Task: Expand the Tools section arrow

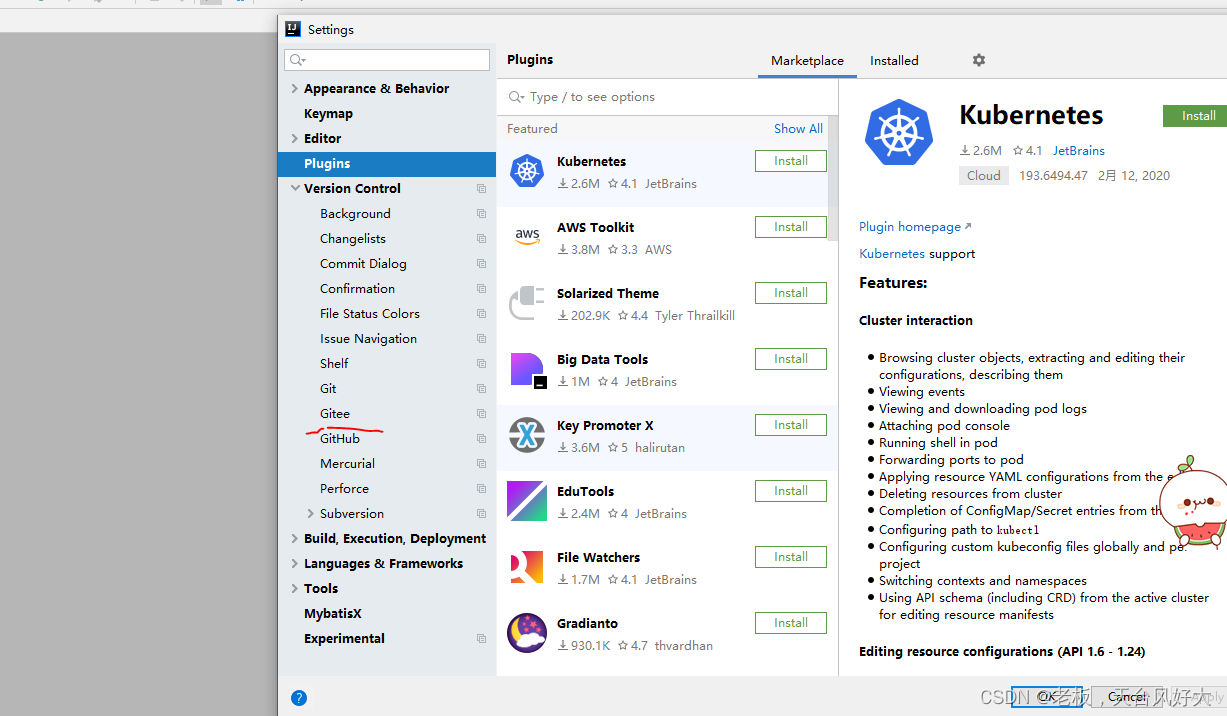Action: click(294, 589)
